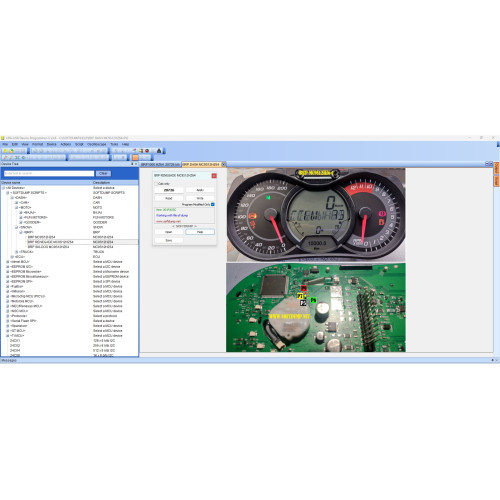Expand the <ECU> tree node
This screenshot has width=500, height=500.
12,257
